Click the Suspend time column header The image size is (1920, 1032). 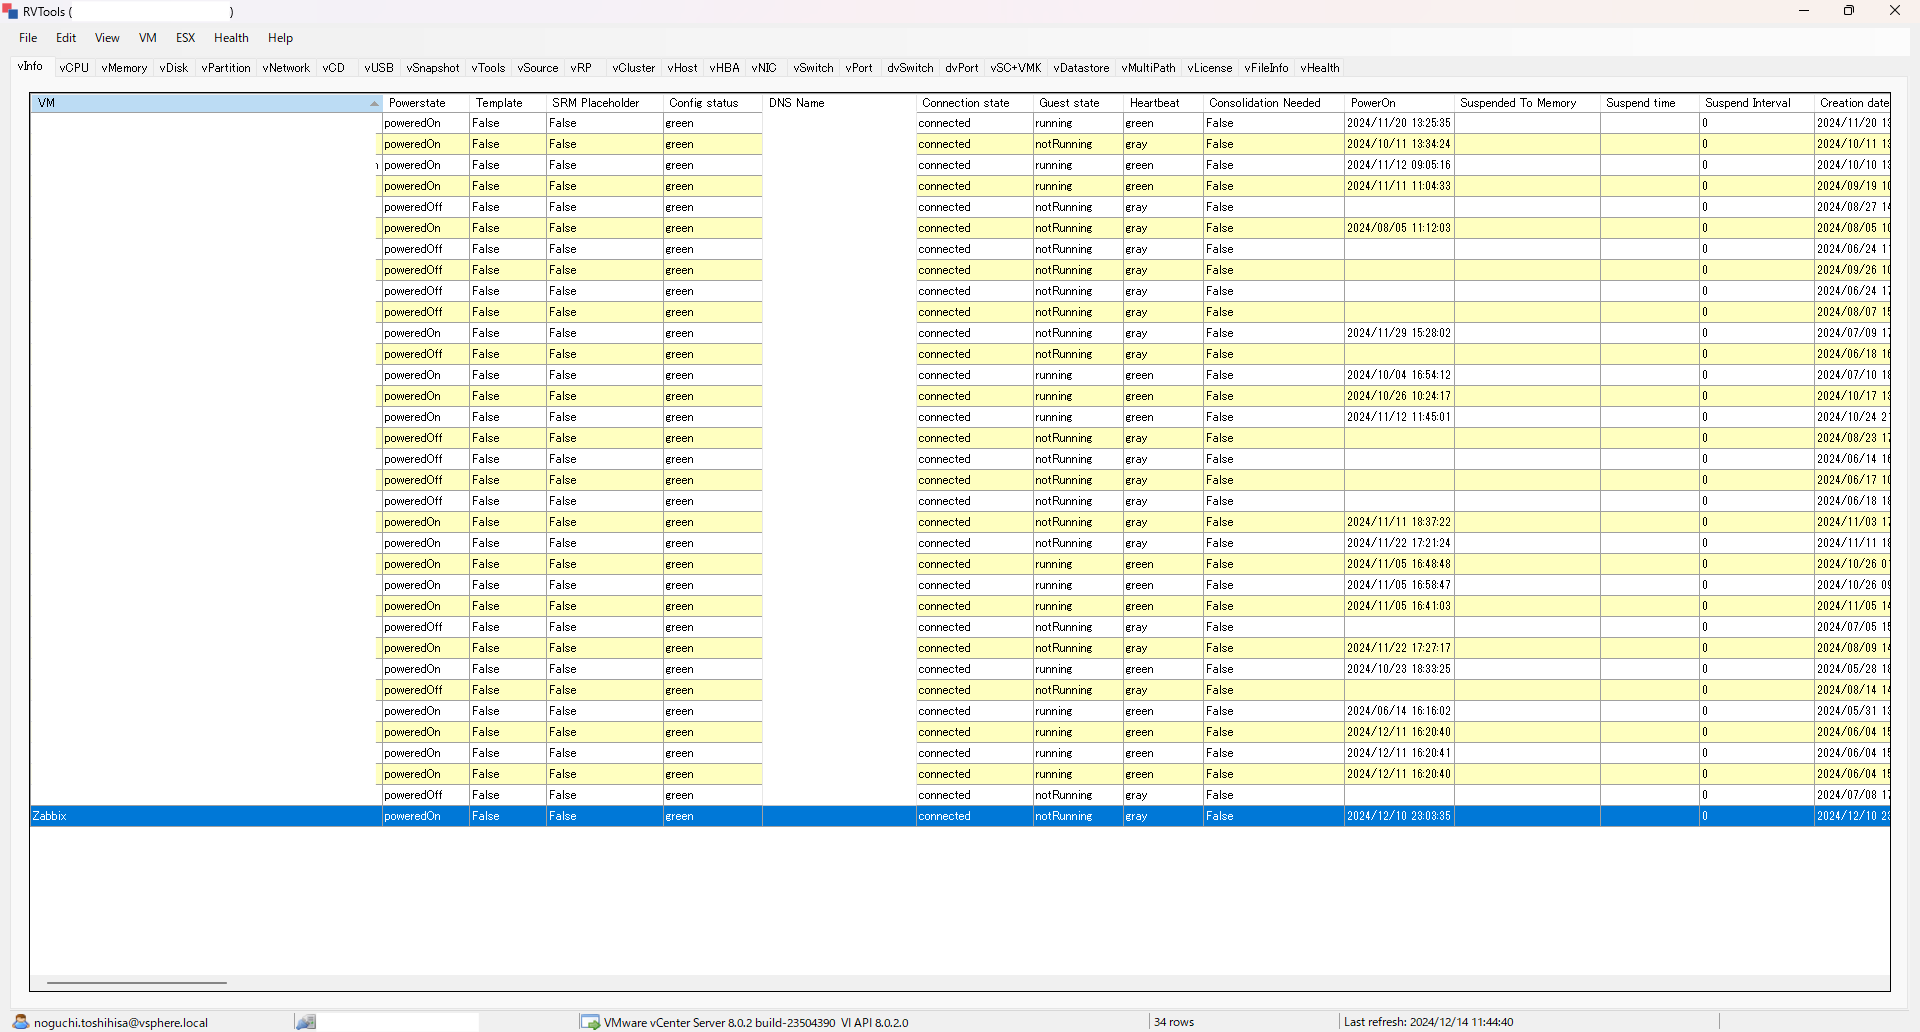[1650, 103]
